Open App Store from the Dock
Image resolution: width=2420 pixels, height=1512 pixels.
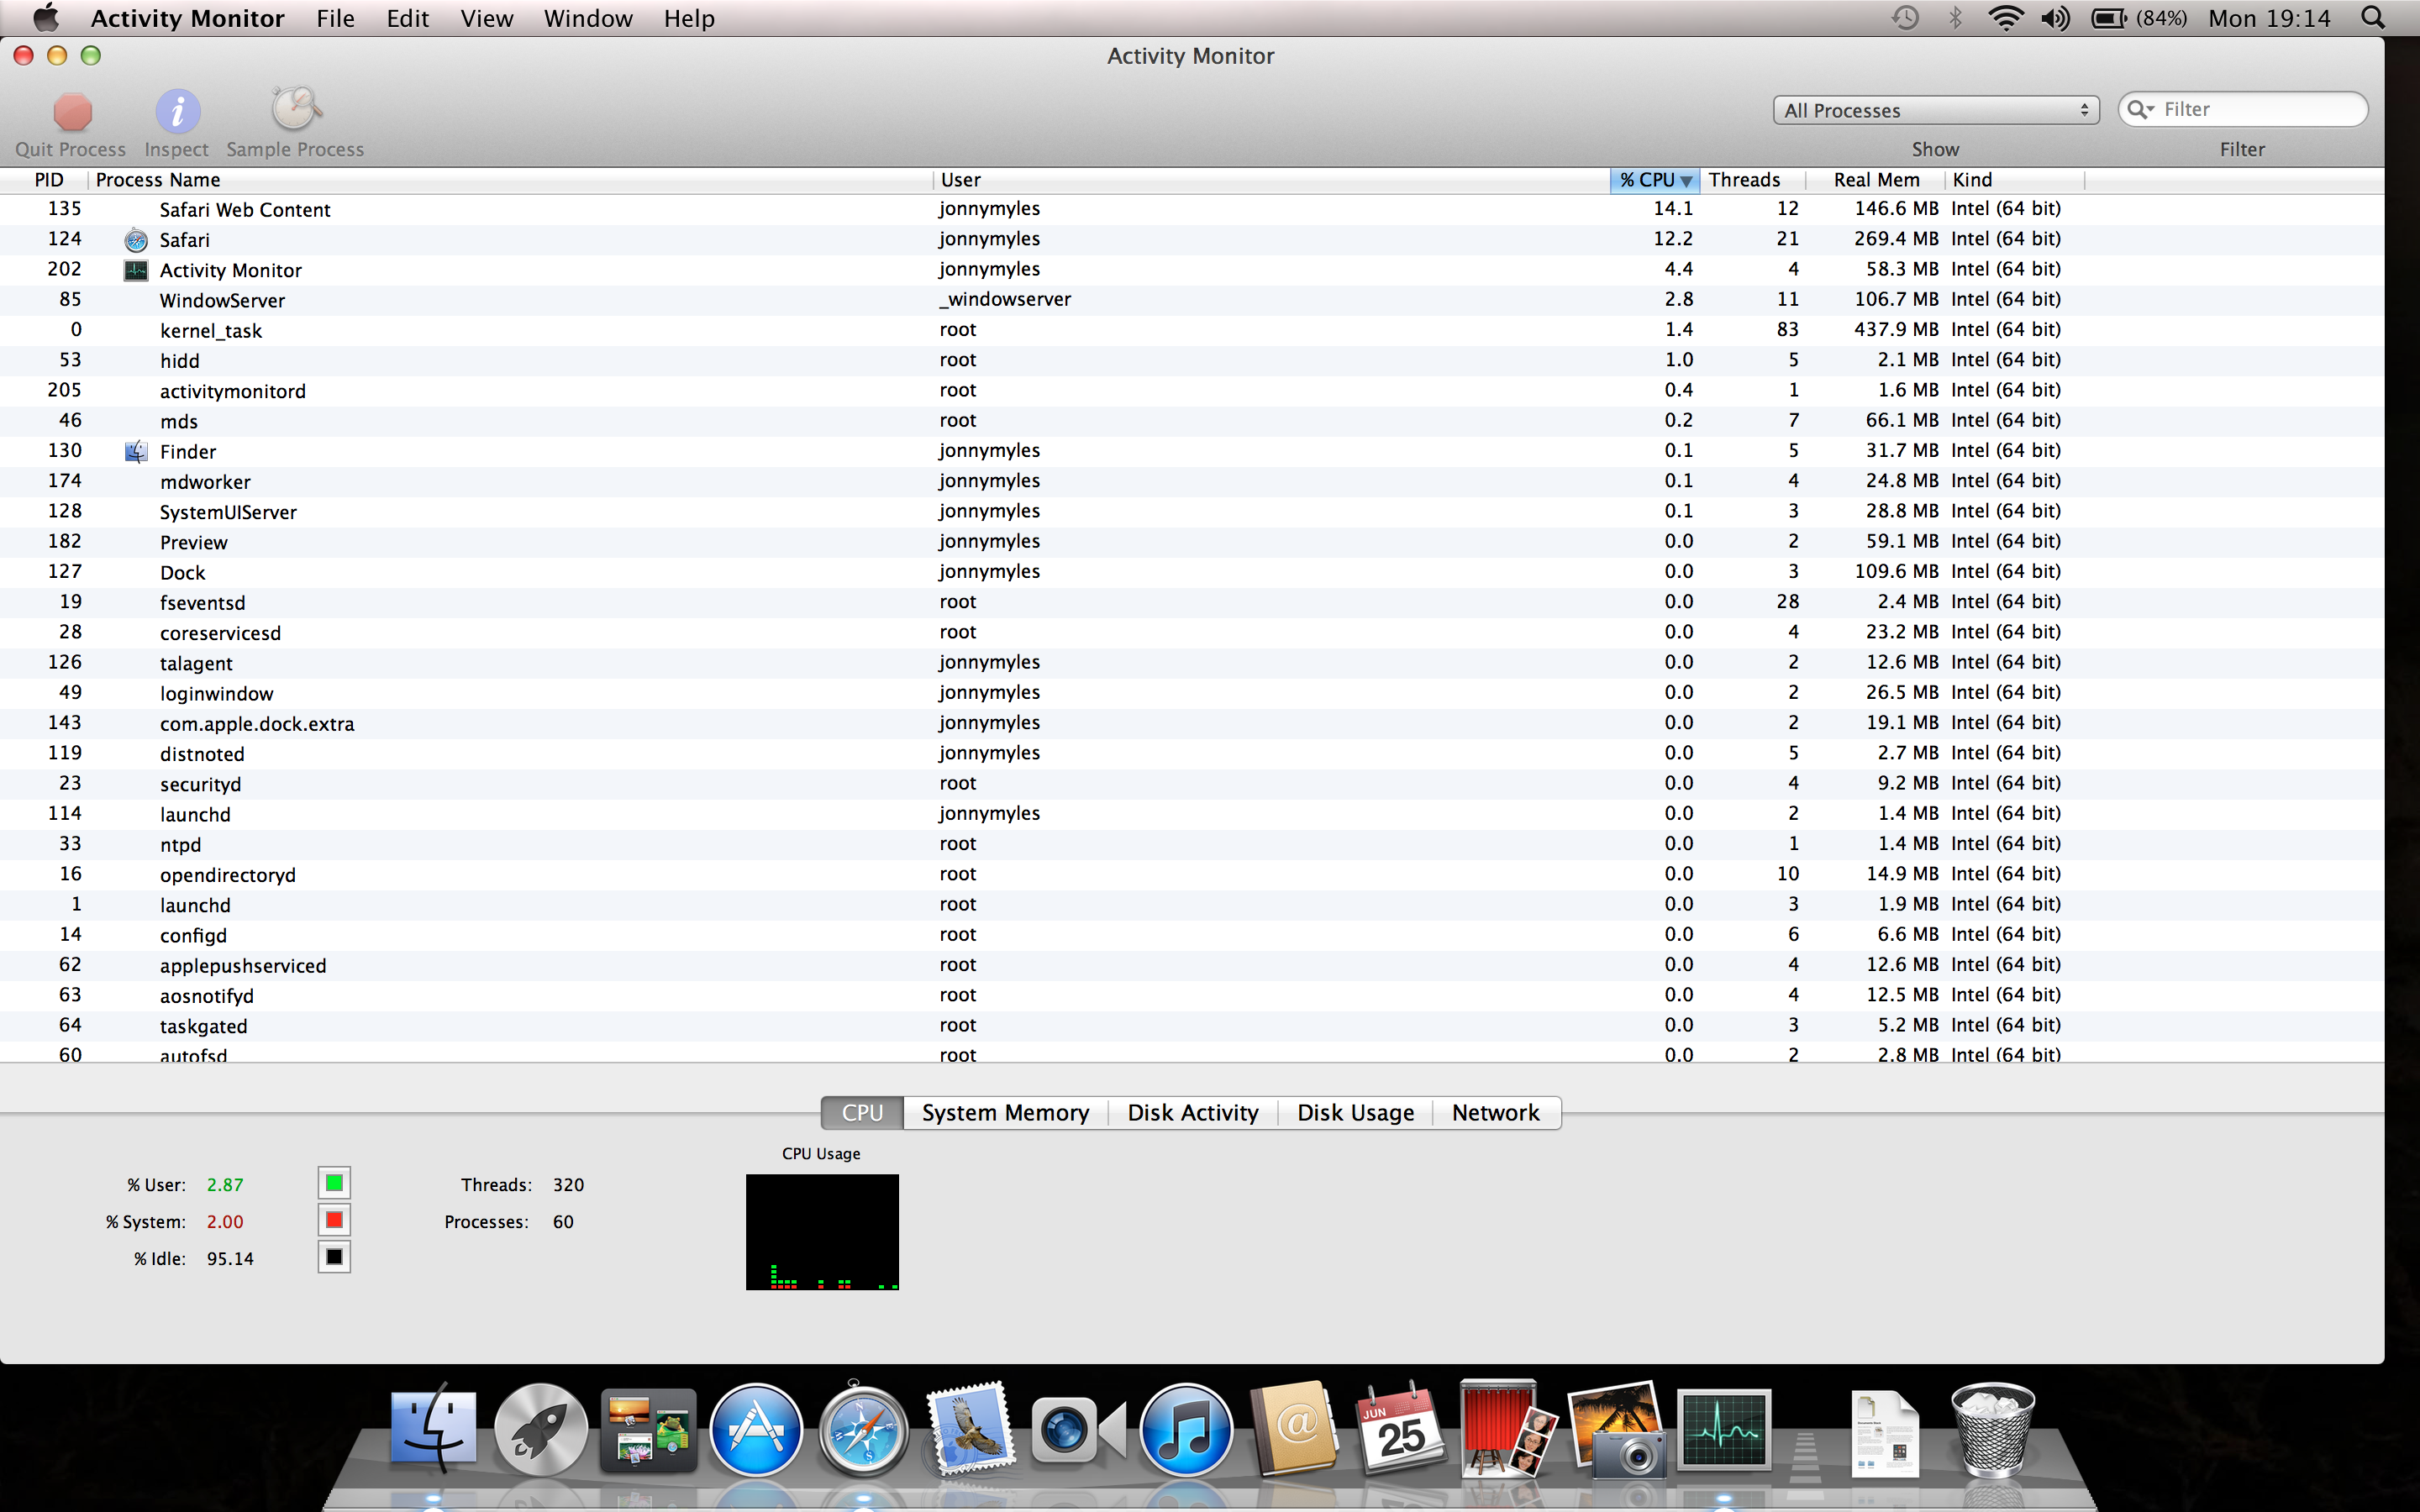[x=756, y=1430]
